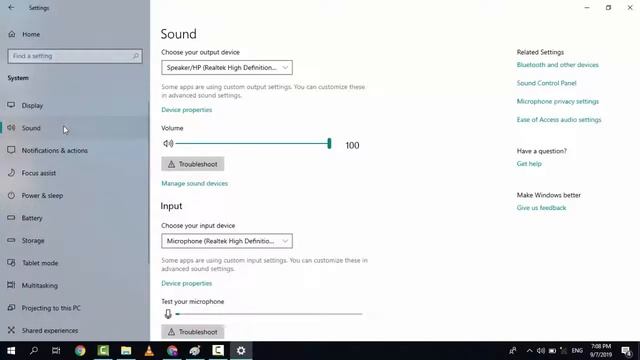
Task: Click the output Troubleshoot button
Action: [193, 164]
